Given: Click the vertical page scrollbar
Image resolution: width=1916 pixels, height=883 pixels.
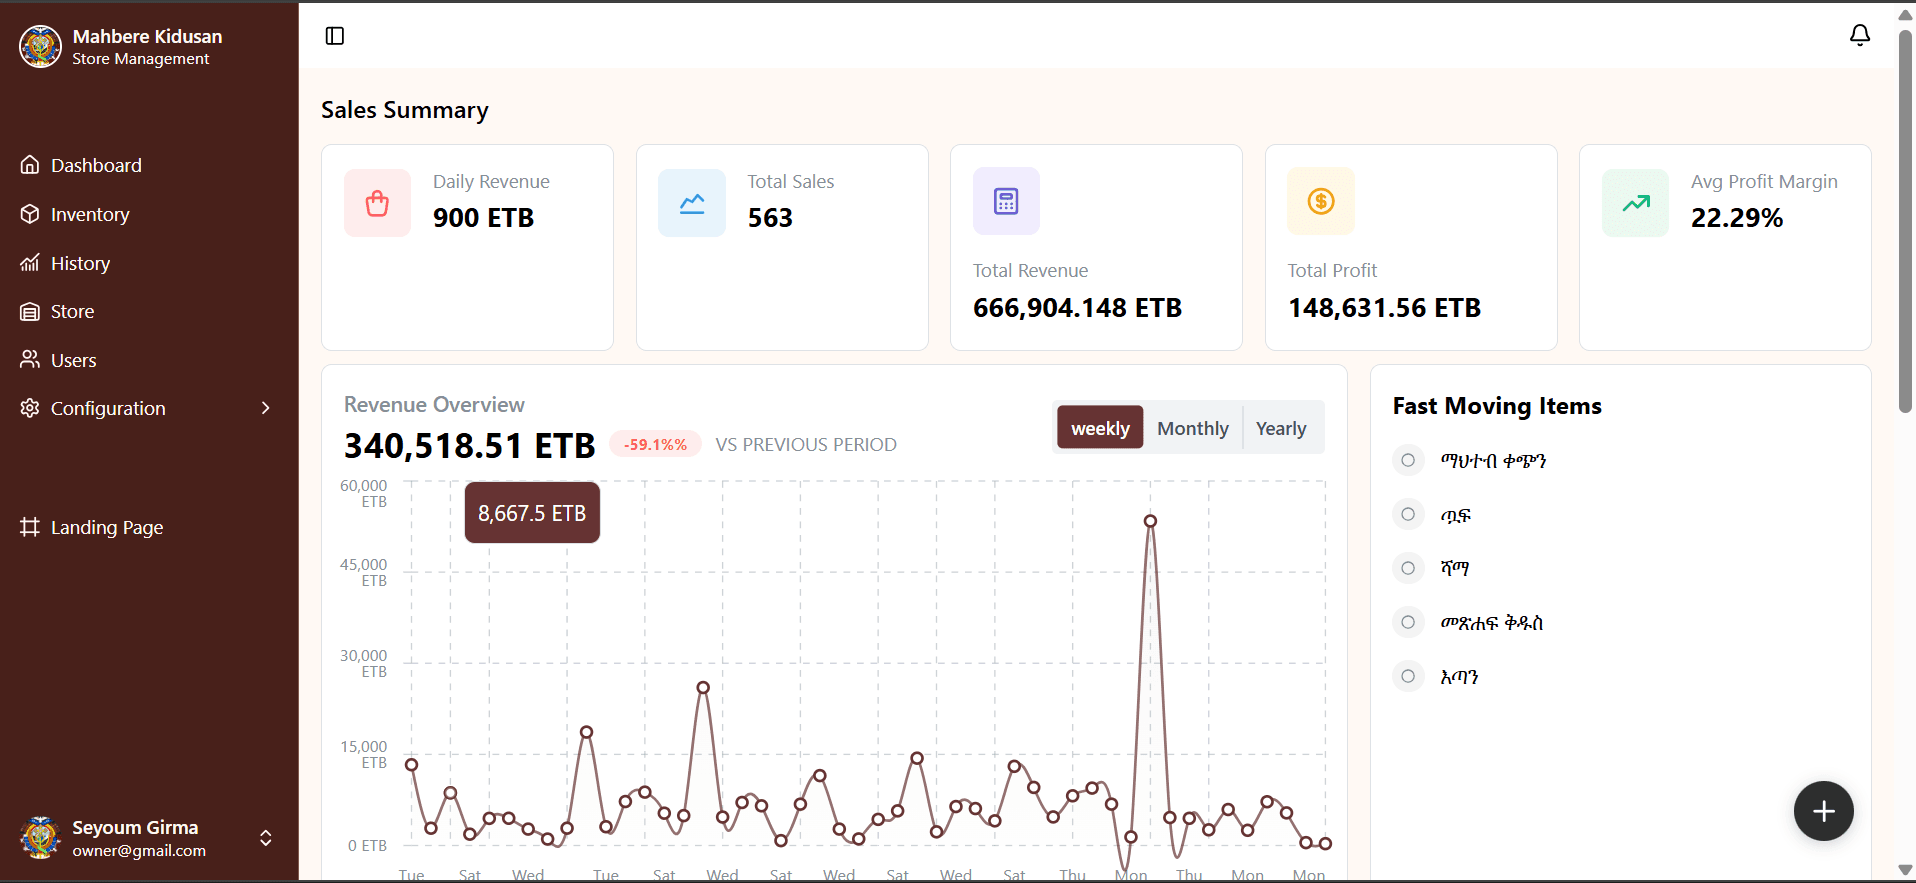Looking at the screenshot, I should coord(1905,220).
